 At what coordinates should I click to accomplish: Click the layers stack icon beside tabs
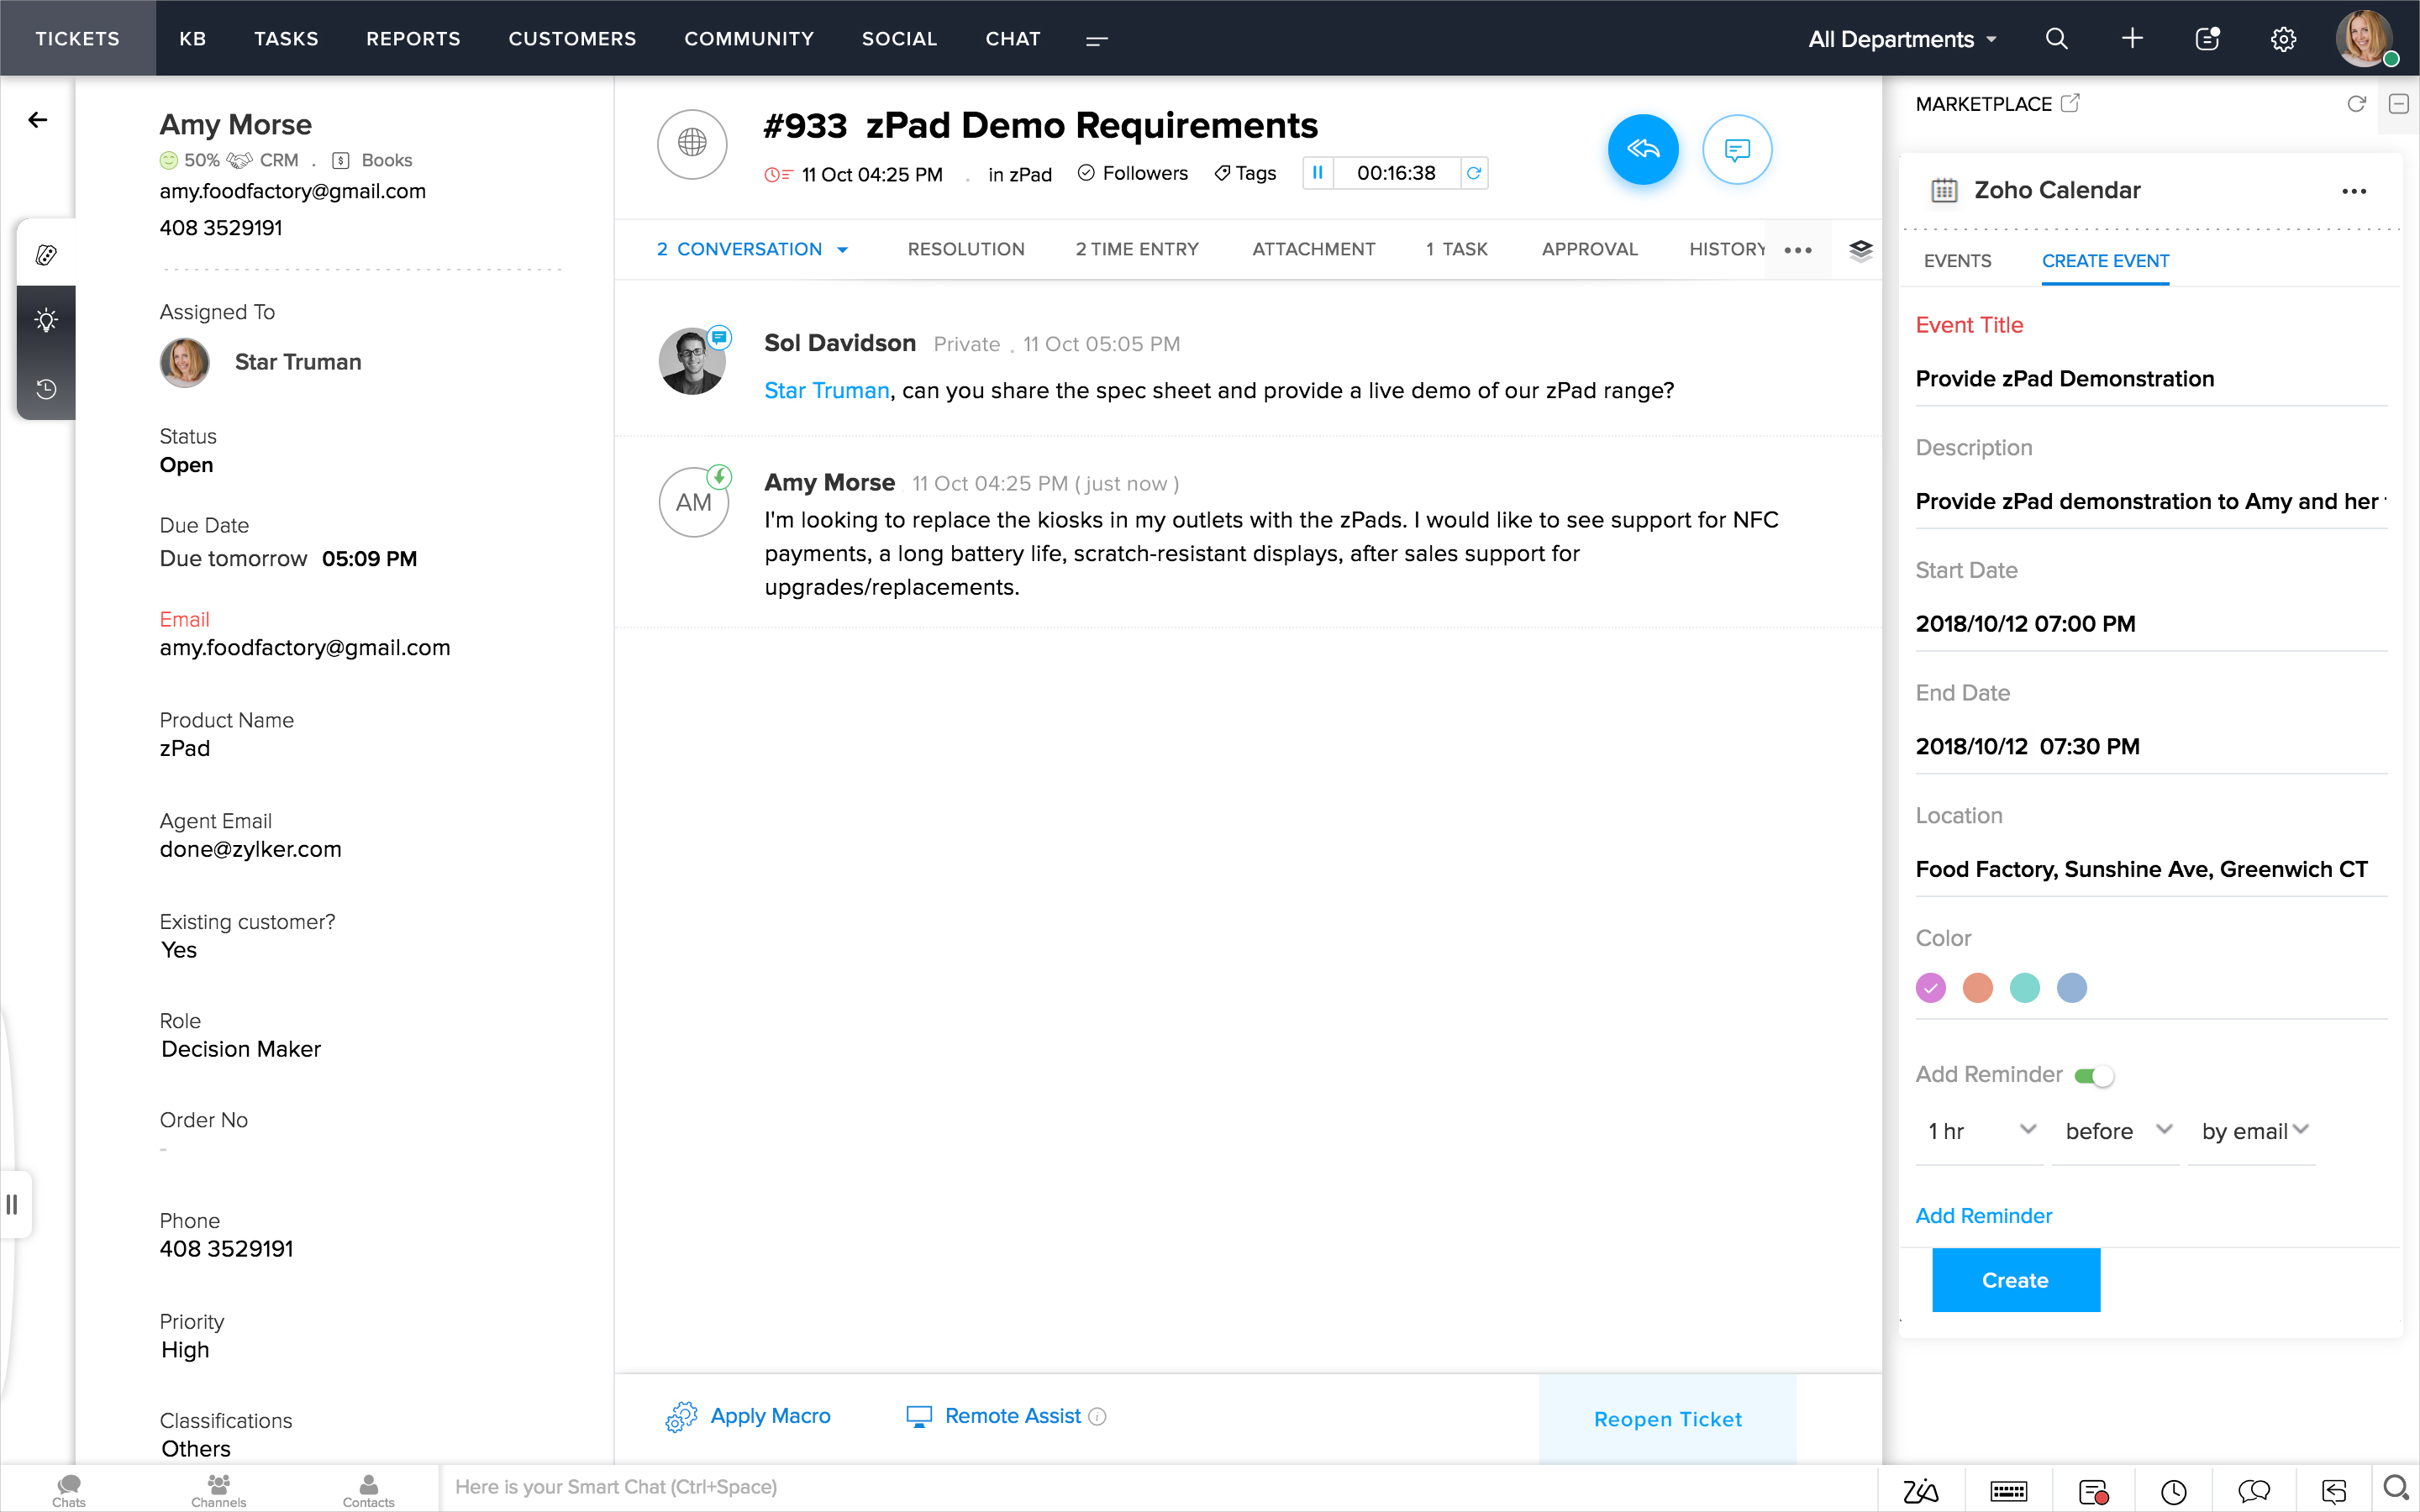click(1860, 250)
